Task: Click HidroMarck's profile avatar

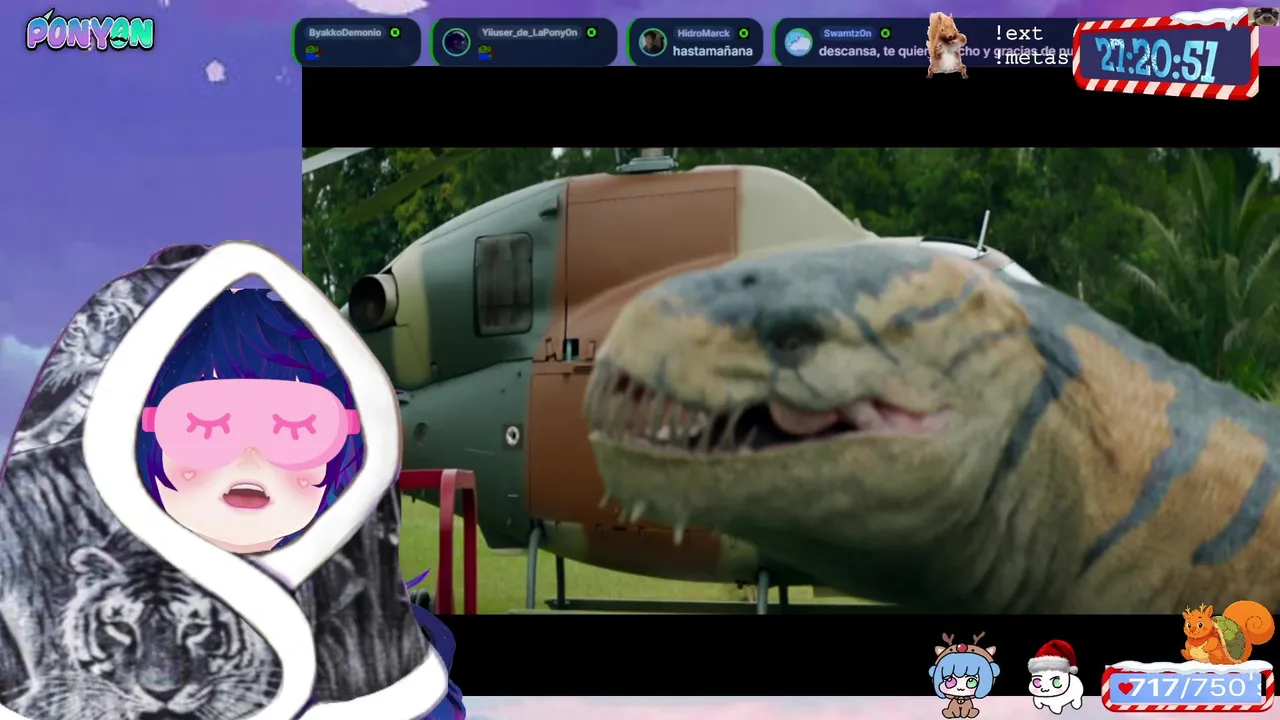Action: pyautogui.click(x=652, y=42)
